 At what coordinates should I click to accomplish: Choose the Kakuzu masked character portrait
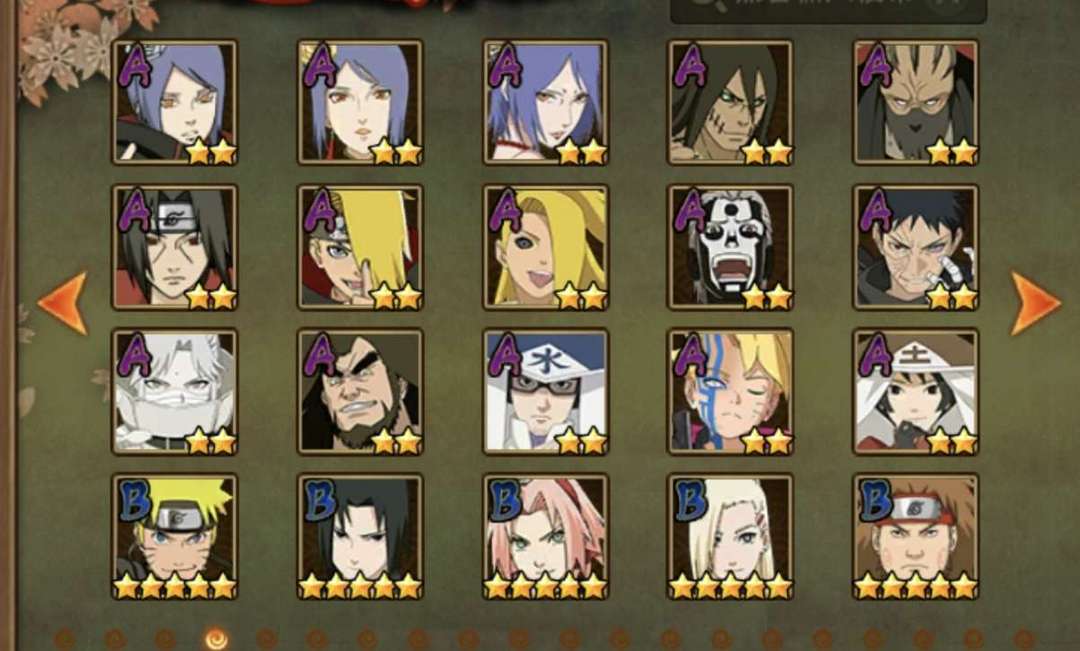pyautogui.click(x=916, y=102)
